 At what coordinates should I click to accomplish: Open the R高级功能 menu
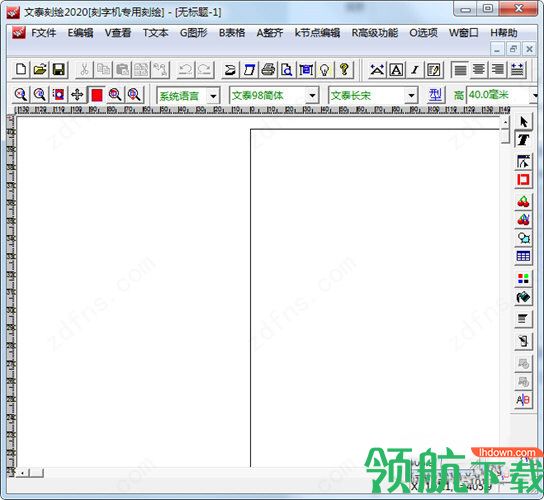click(x=375, y=33)
